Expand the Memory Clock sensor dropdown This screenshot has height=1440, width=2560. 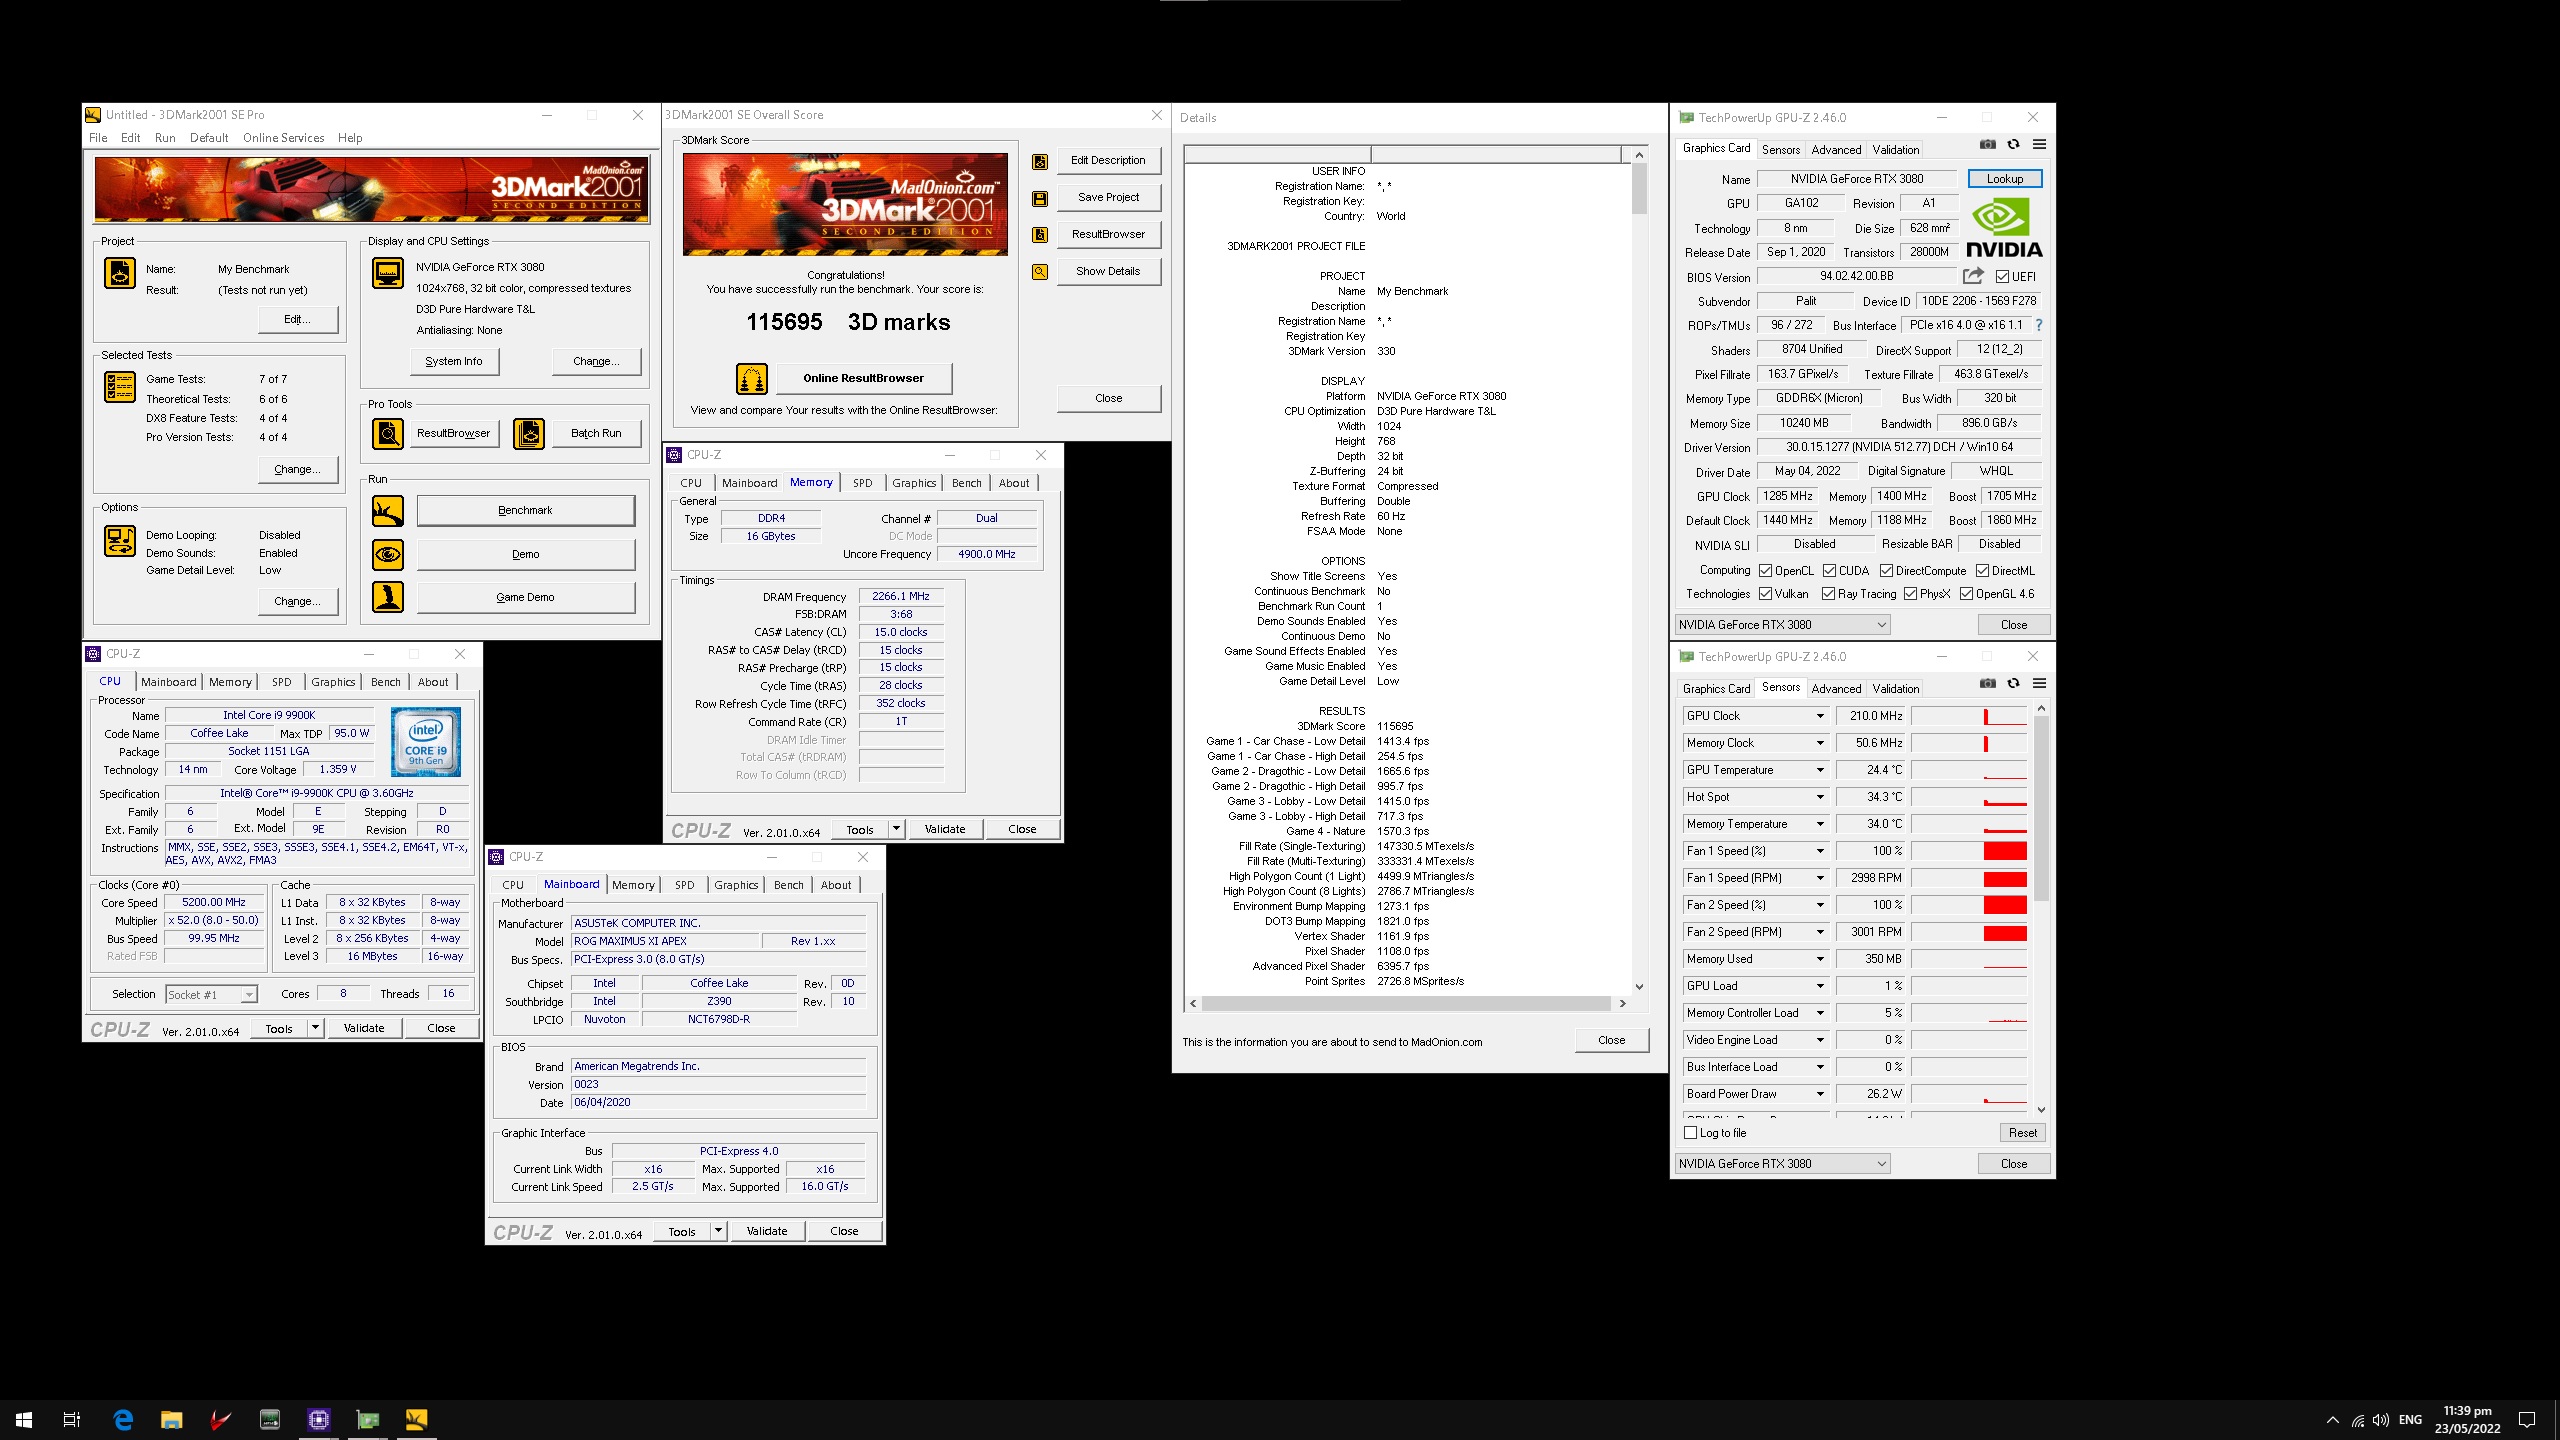(x=1820, y=743)
